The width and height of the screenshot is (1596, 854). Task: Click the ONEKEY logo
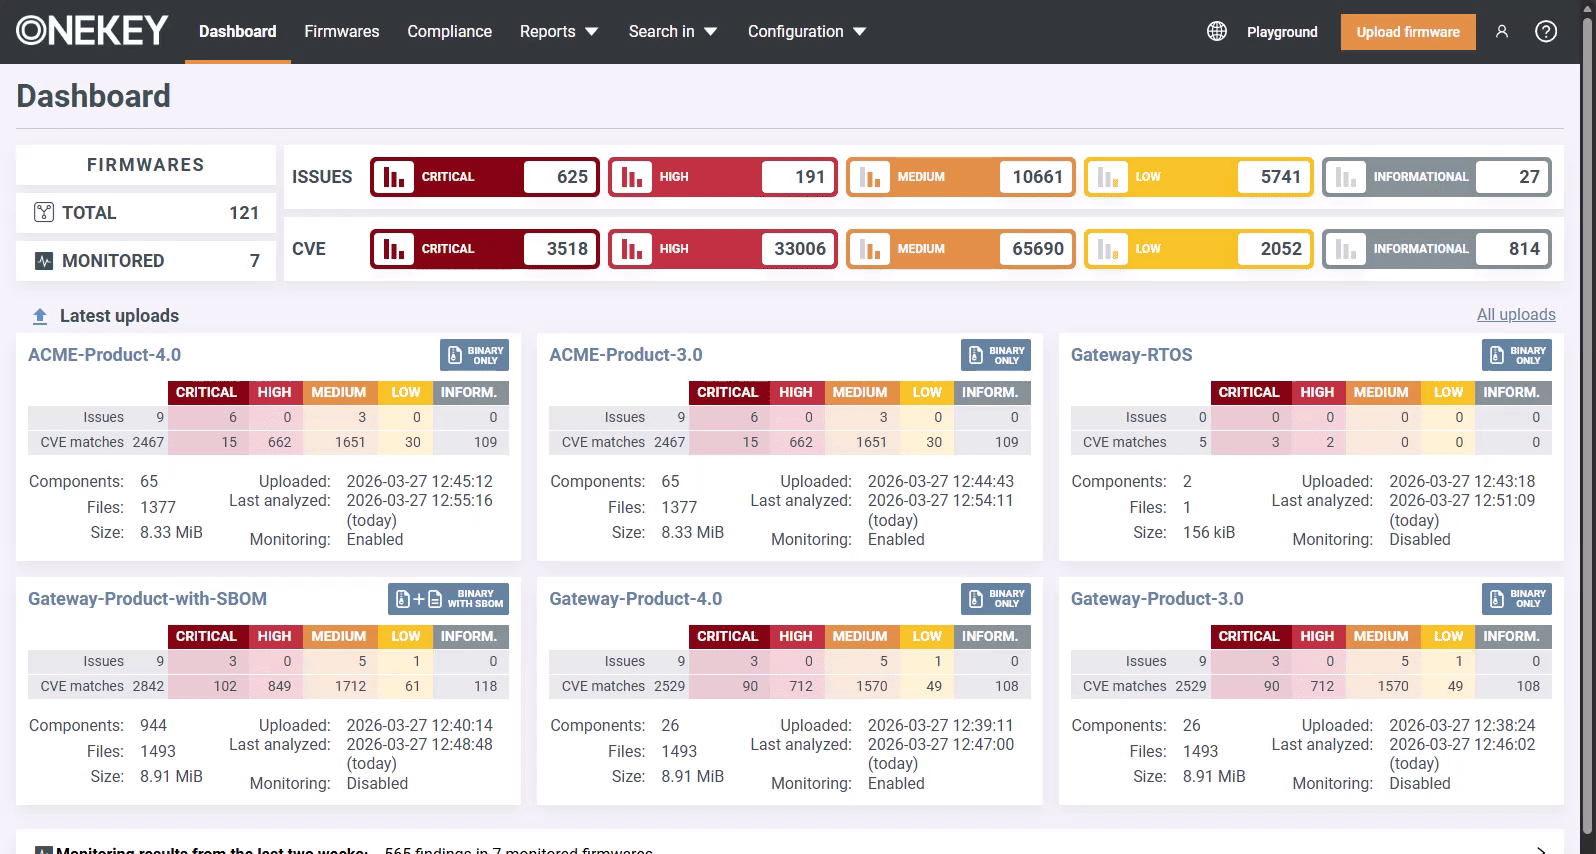coord(92,32)
